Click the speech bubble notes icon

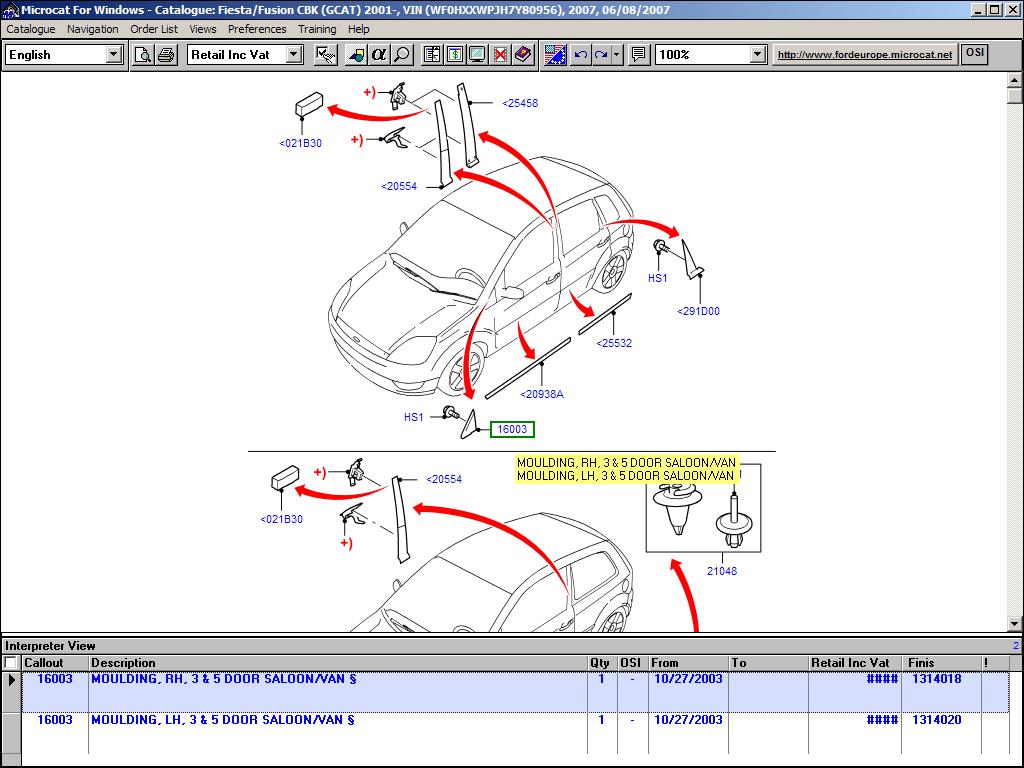point(638,55)
